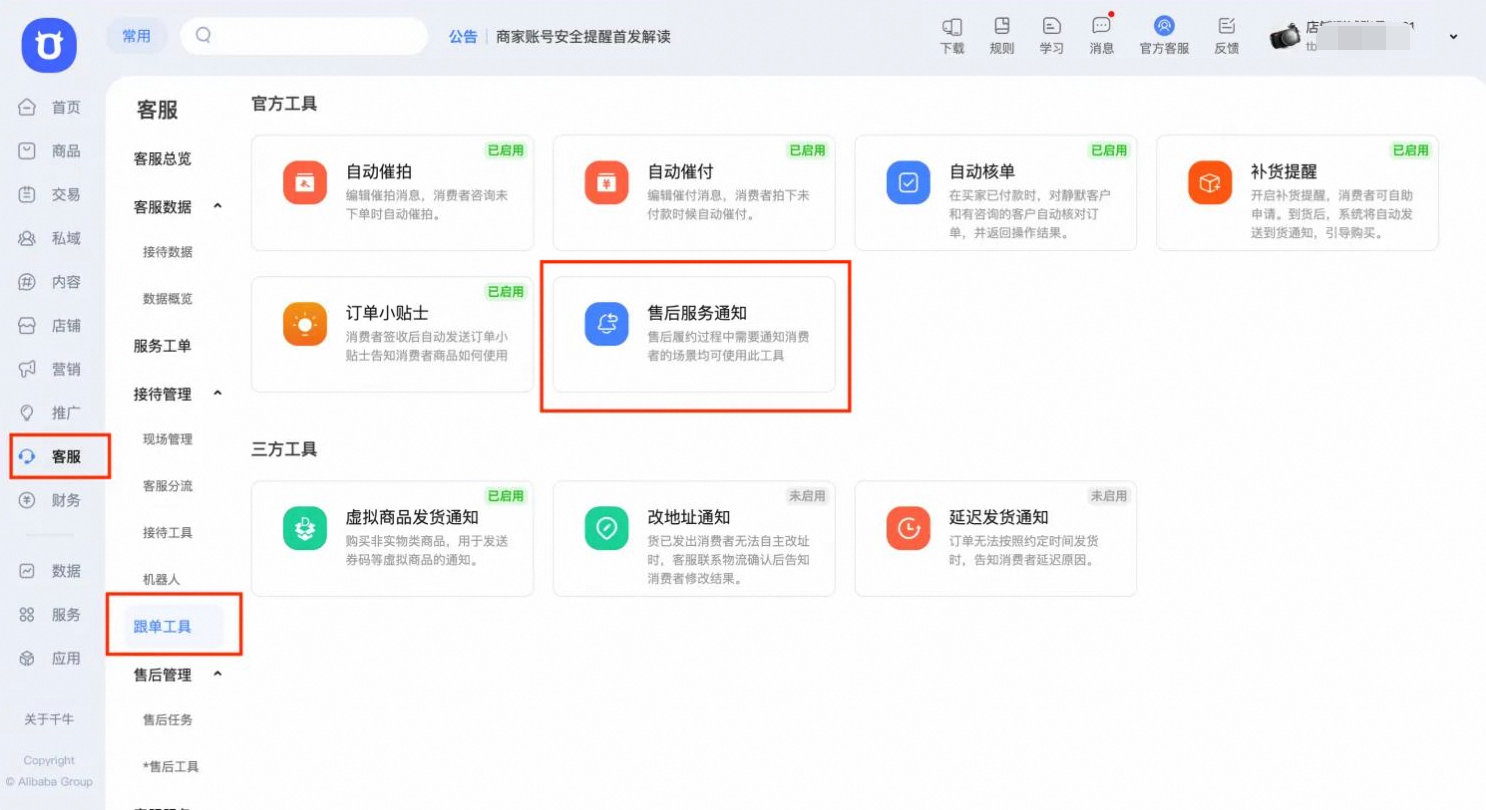Open 应用 in left sidebar

tap(50, 658)
